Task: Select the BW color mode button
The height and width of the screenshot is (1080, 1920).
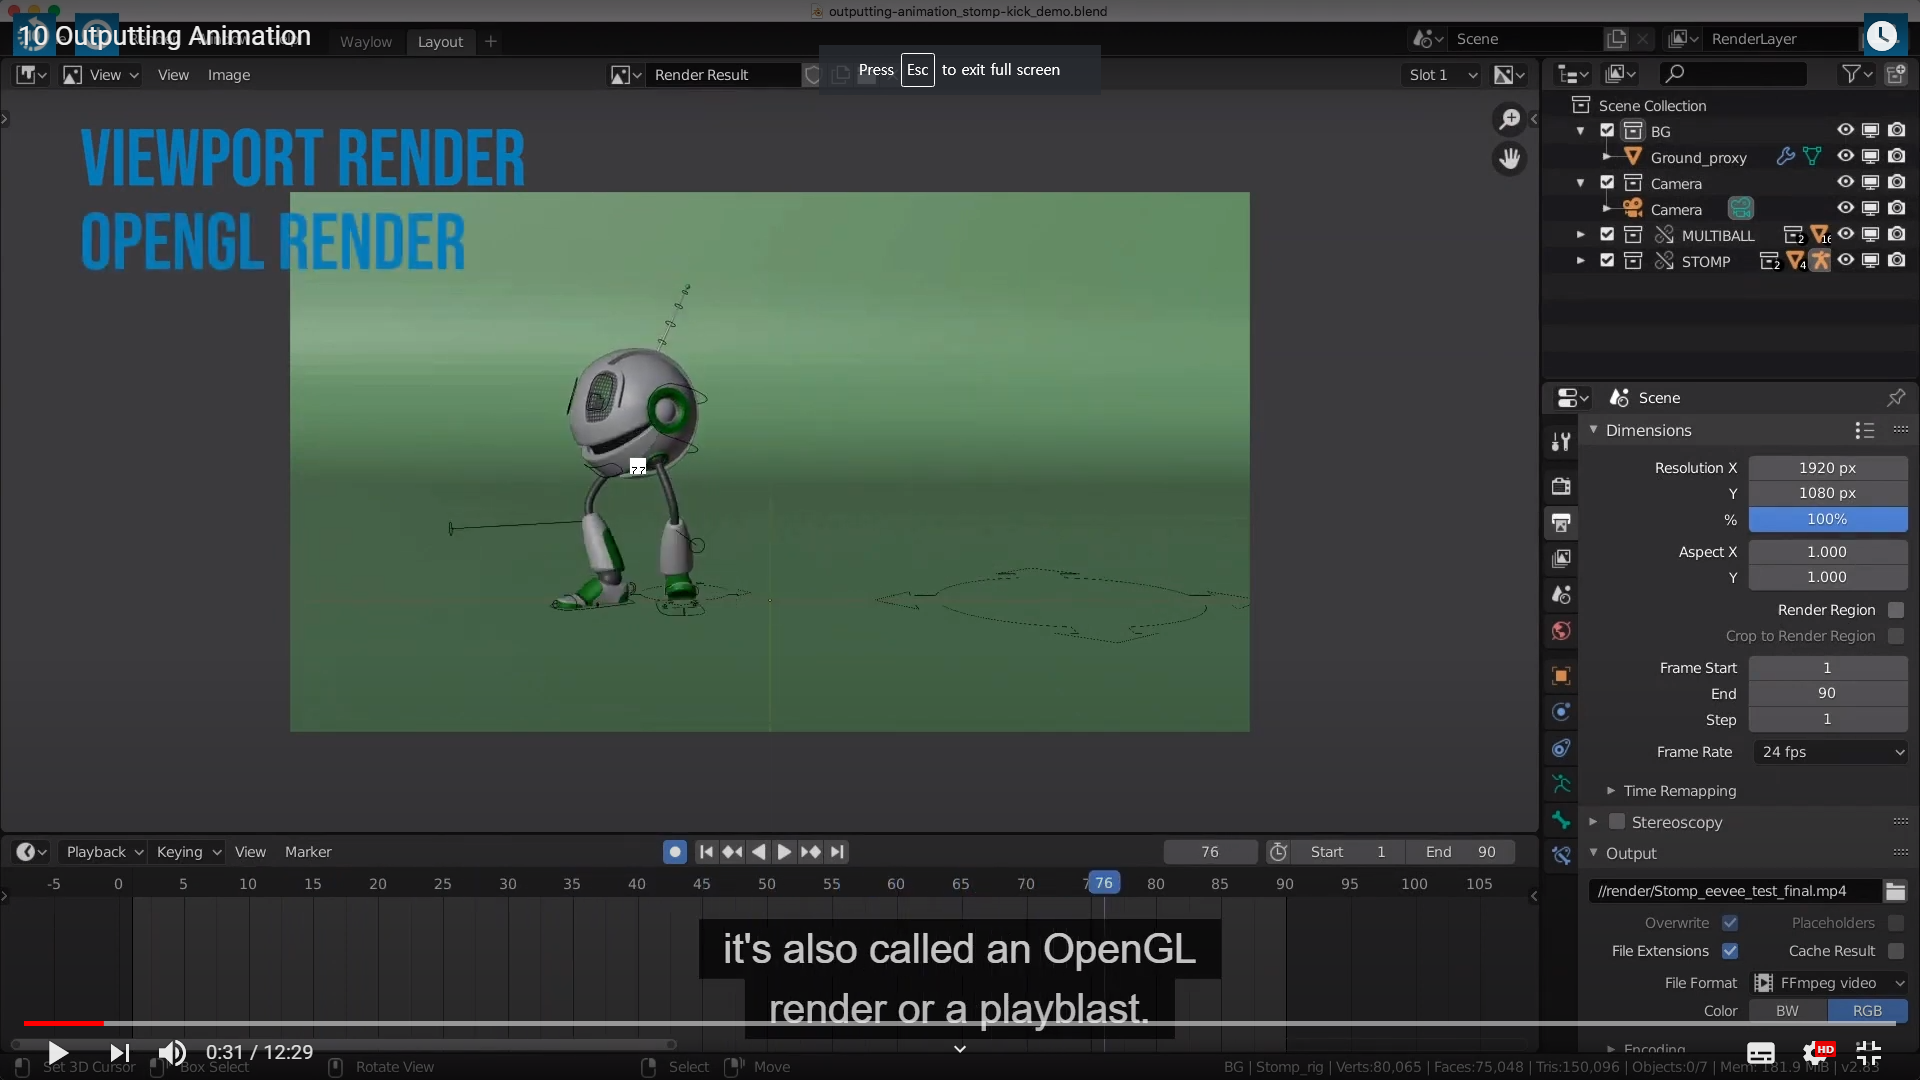Action: click(x=1787, y=1011)
